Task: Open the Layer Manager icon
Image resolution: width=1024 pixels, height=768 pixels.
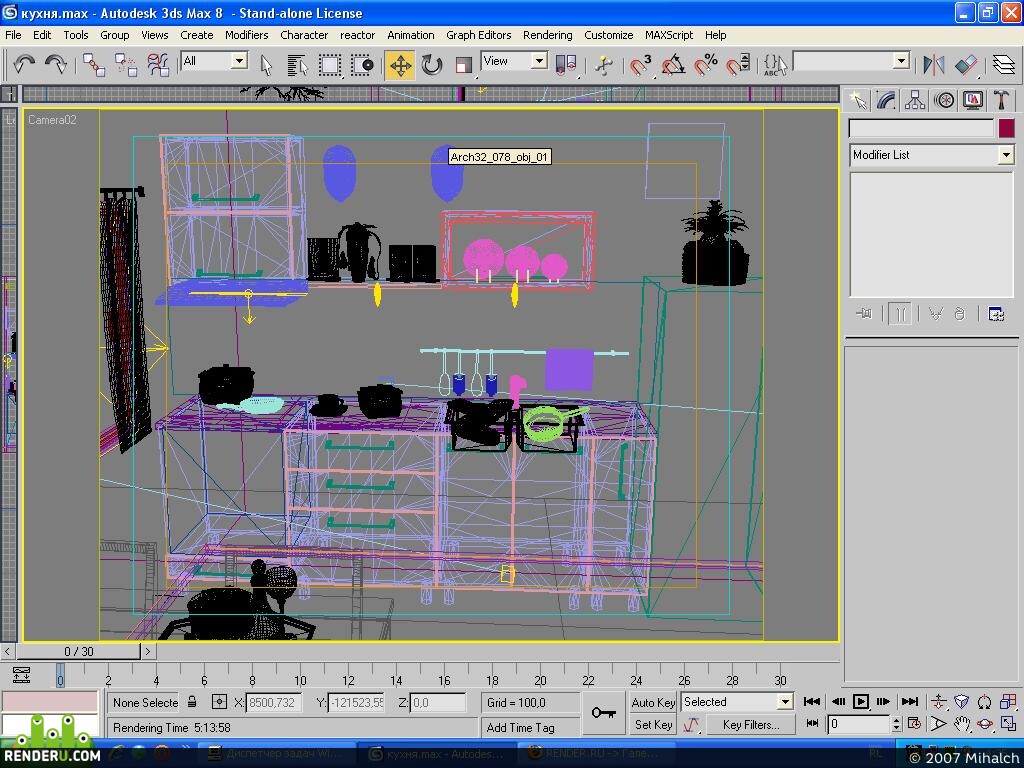Action: tap(1004, 65)
